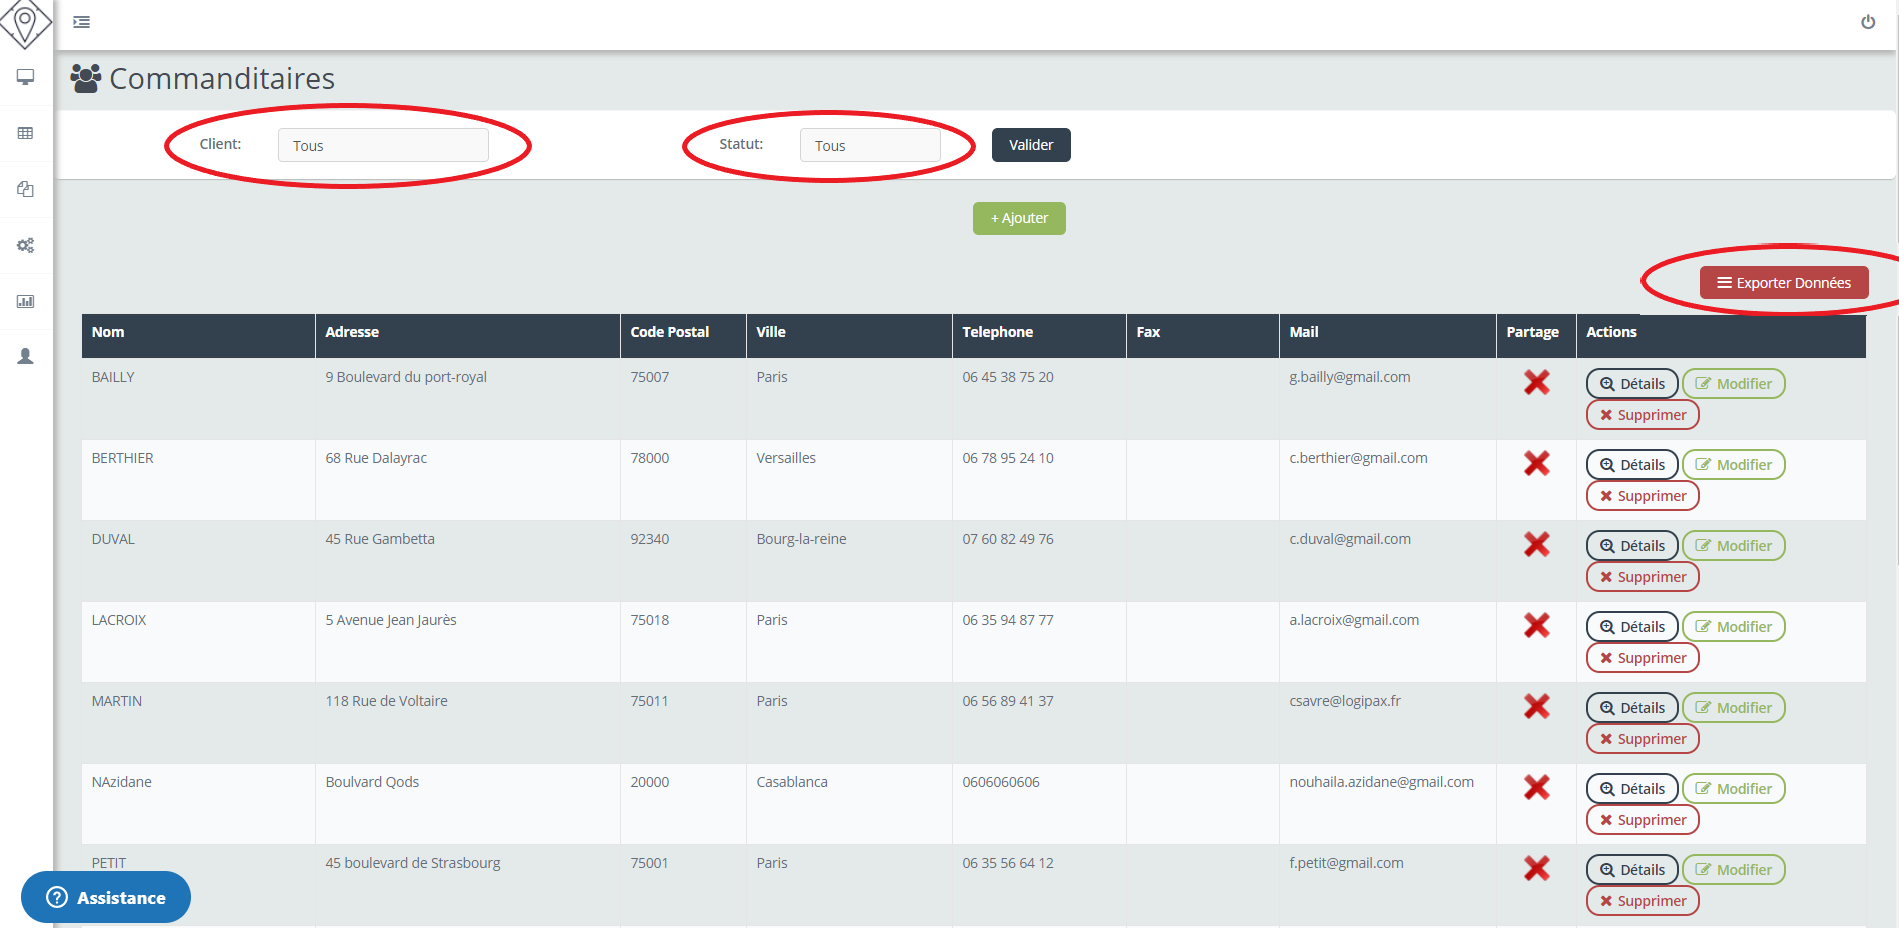Click Modifier for LACROIX row
Screen dimensions: 1899x928
pos(1733,627)
